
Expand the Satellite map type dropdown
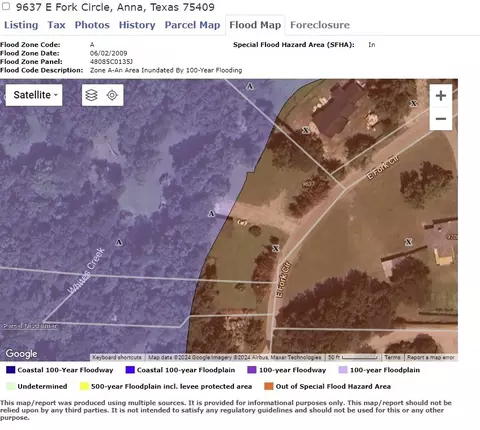coord(34,95)
